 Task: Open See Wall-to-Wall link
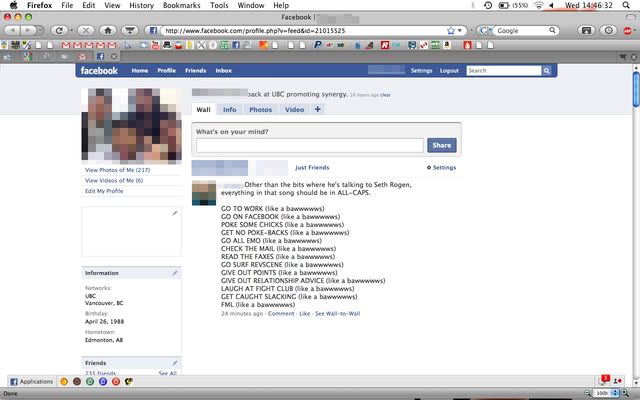point(338,313)
